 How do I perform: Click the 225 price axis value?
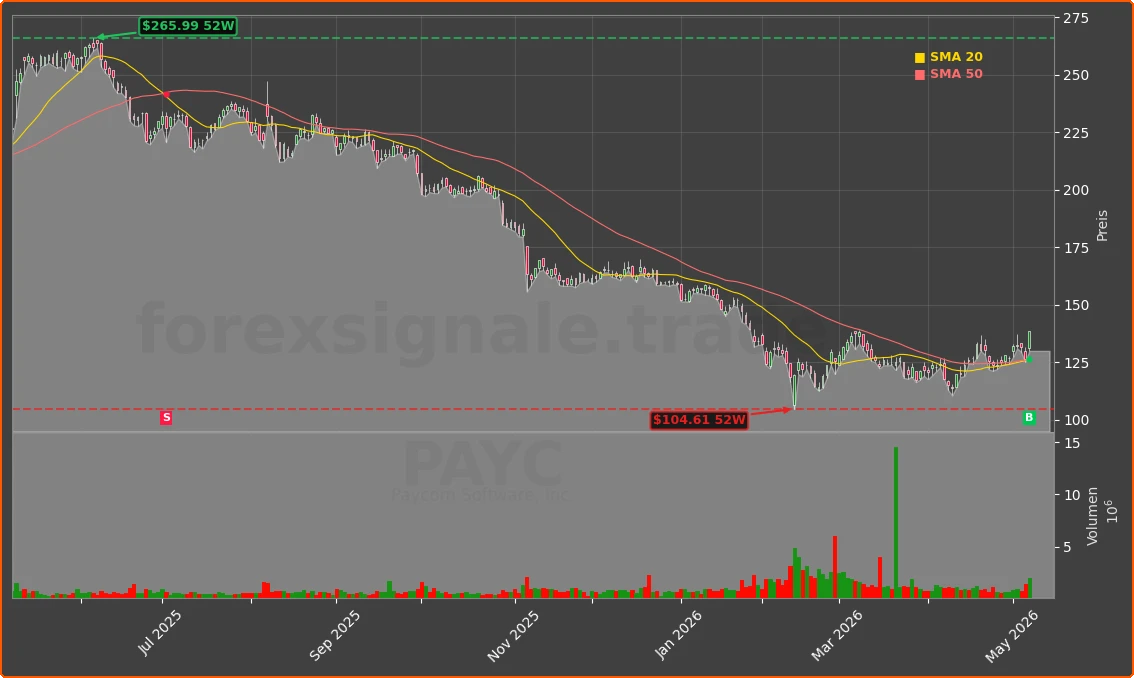tap(1075, 133)
